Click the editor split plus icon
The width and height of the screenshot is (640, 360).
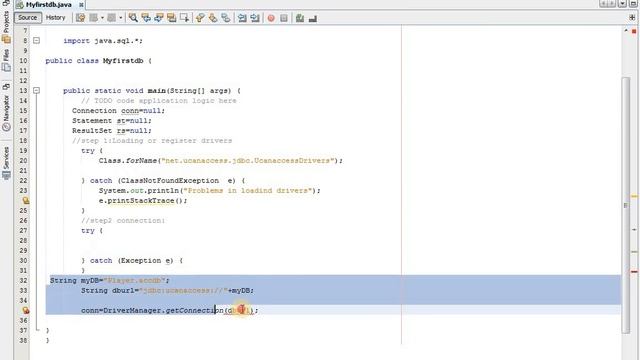pyautogui.click(x=632, y=18)
